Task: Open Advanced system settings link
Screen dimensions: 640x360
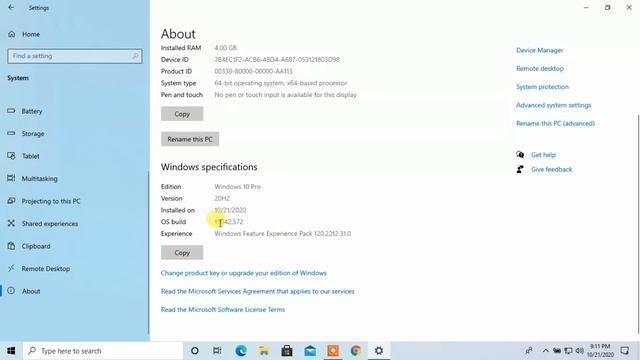Action: (x=553, y=105)
